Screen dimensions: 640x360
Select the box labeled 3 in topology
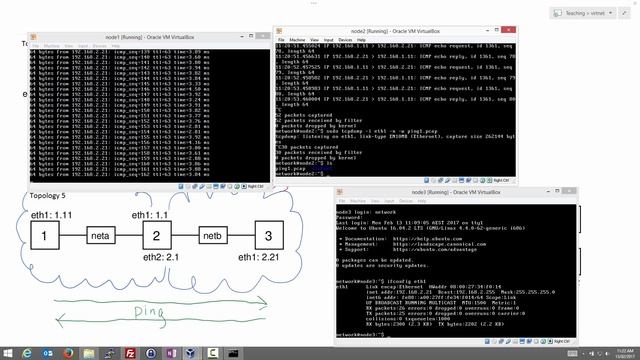click(x=269, y=235)
